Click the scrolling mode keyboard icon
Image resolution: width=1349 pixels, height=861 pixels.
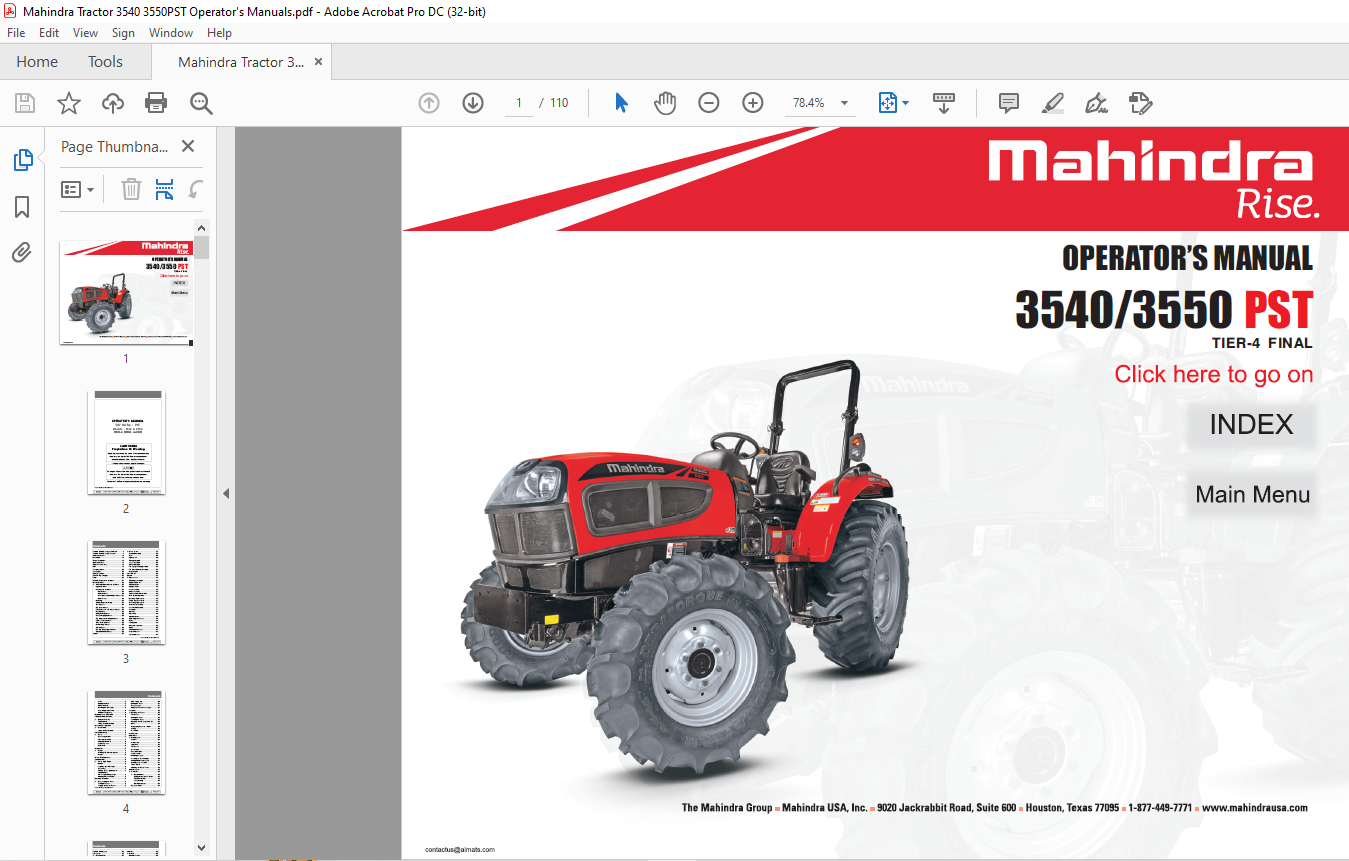(x=944, y=103)
